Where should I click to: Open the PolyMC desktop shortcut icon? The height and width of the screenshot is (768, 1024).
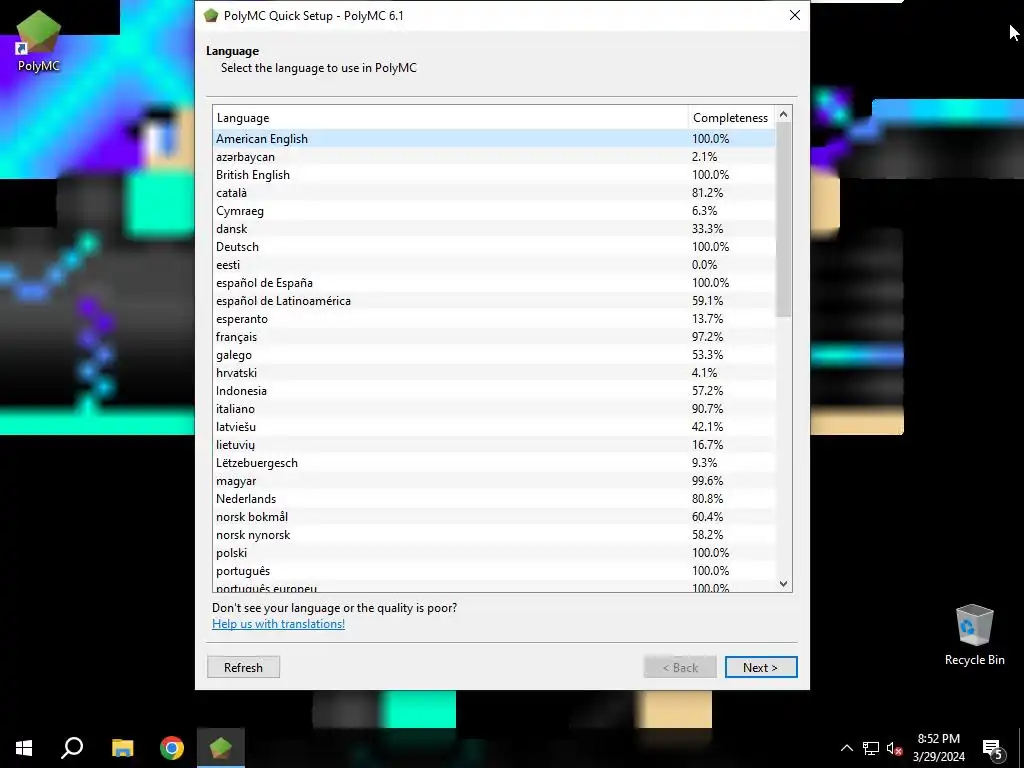[x=39, y=42]
